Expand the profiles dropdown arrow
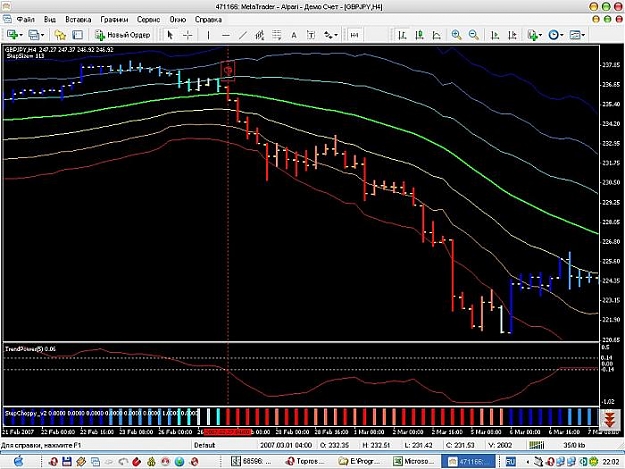 tap(42, 35)
